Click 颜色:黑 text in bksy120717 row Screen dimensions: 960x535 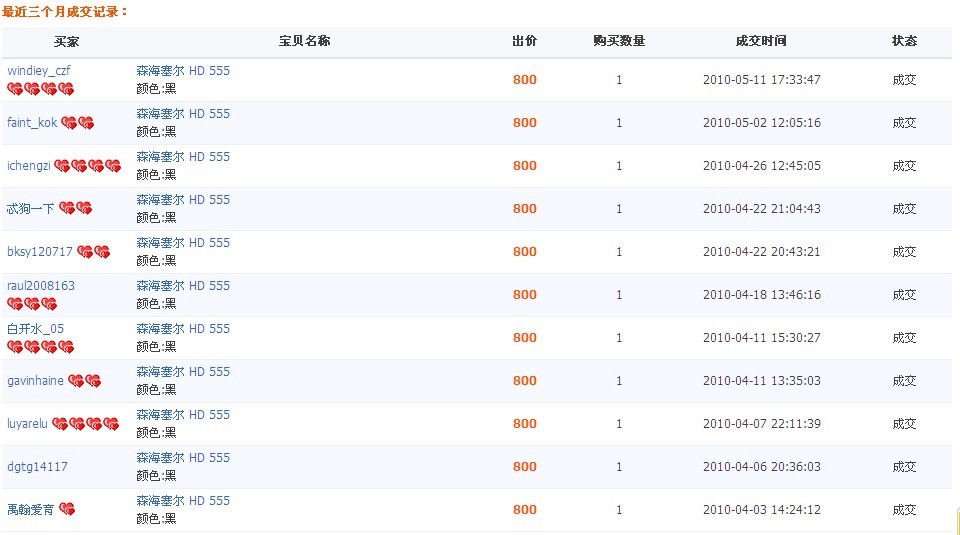click(156, 261)
